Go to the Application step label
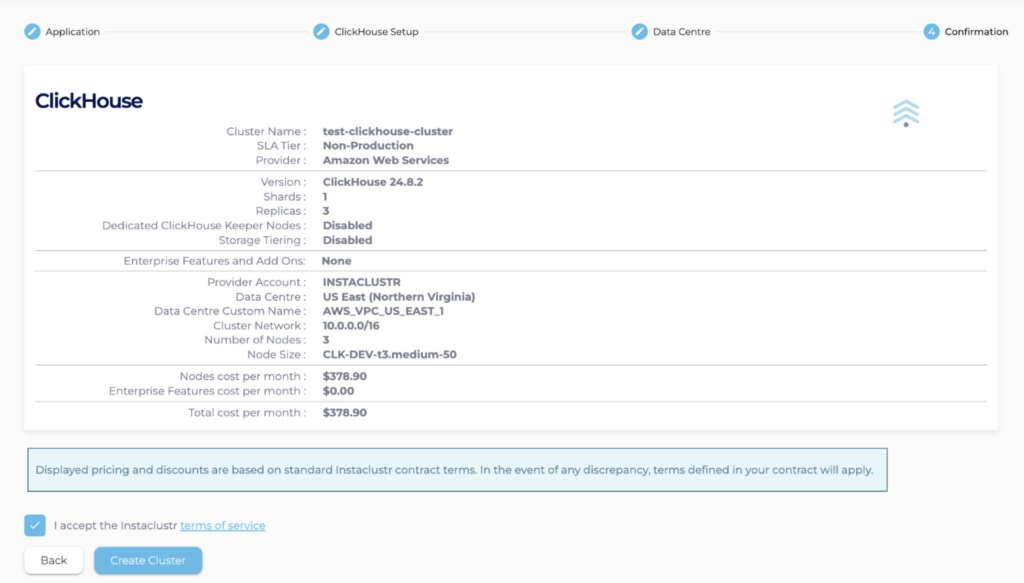Viewport: 1024px width, 583px height. click(x=73, y=32)
